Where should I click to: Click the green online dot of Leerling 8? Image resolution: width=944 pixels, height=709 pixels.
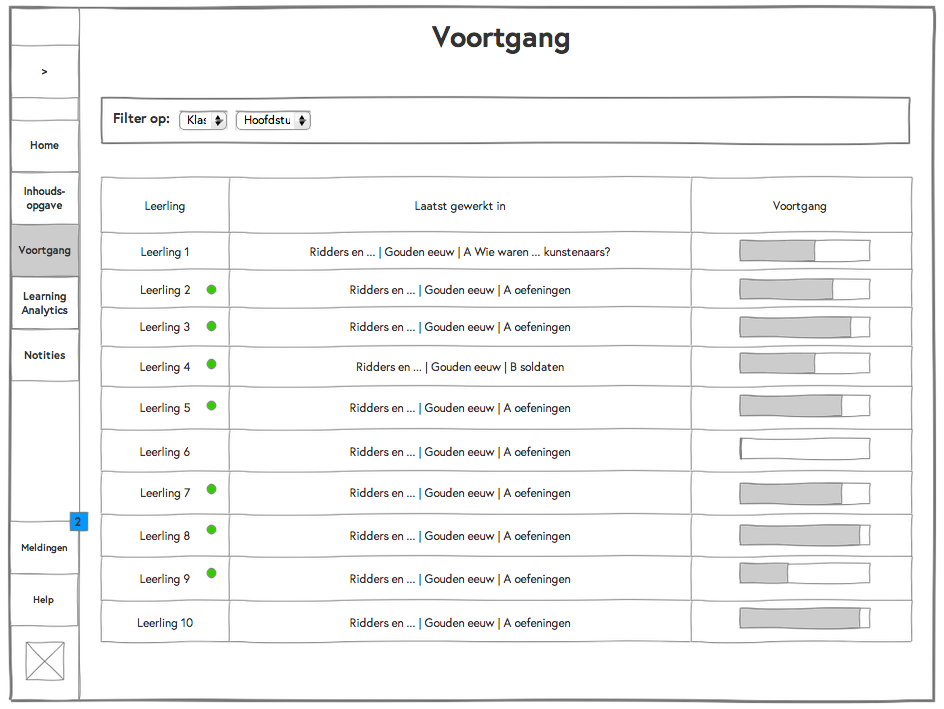pos(211,530)
